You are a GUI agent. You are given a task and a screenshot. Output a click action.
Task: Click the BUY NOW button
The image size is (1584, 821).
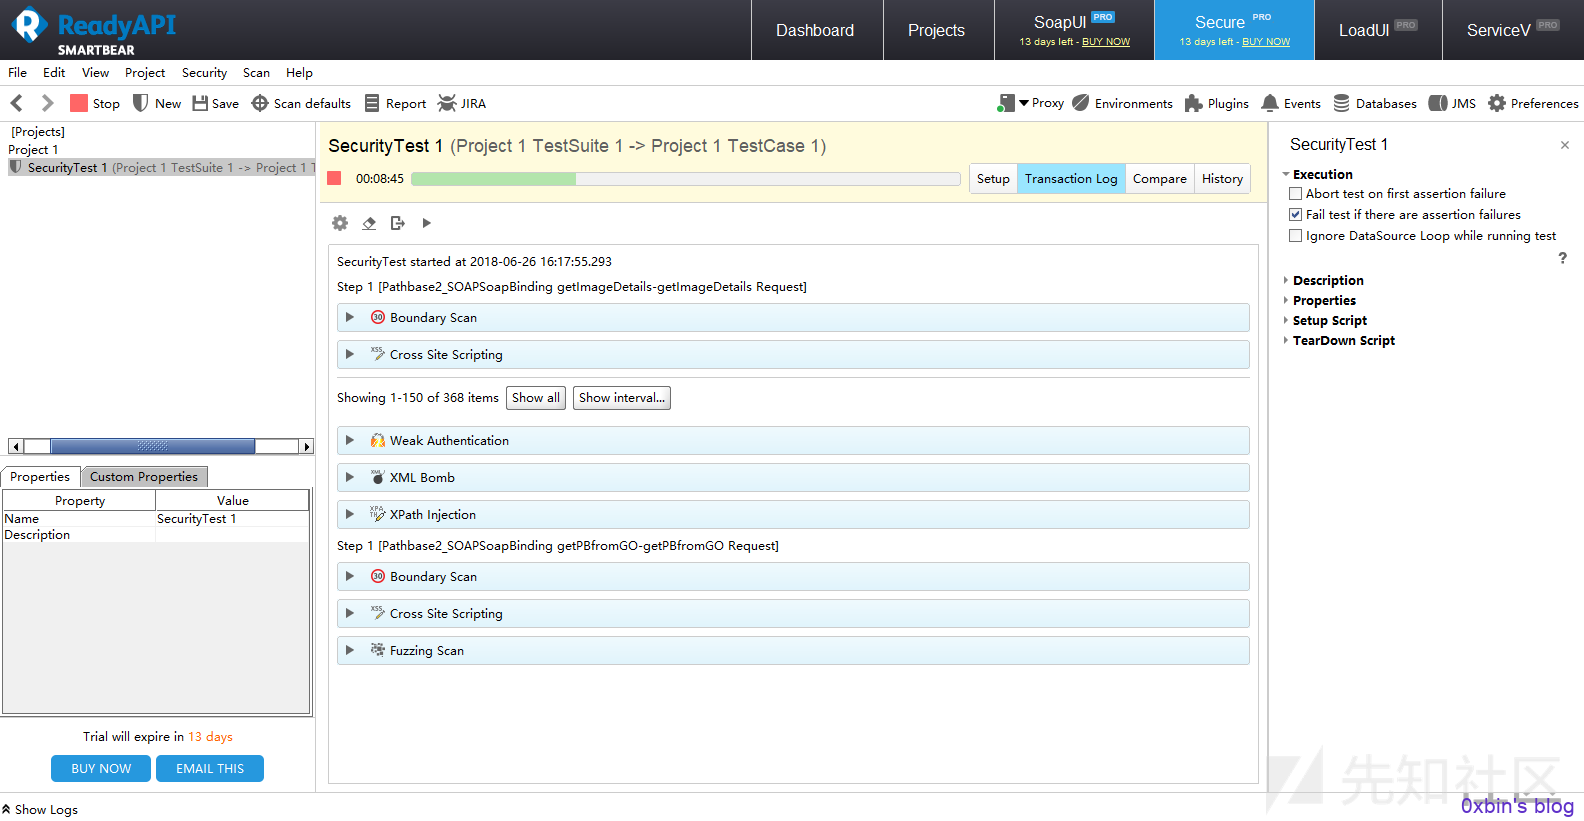point(101,768)
